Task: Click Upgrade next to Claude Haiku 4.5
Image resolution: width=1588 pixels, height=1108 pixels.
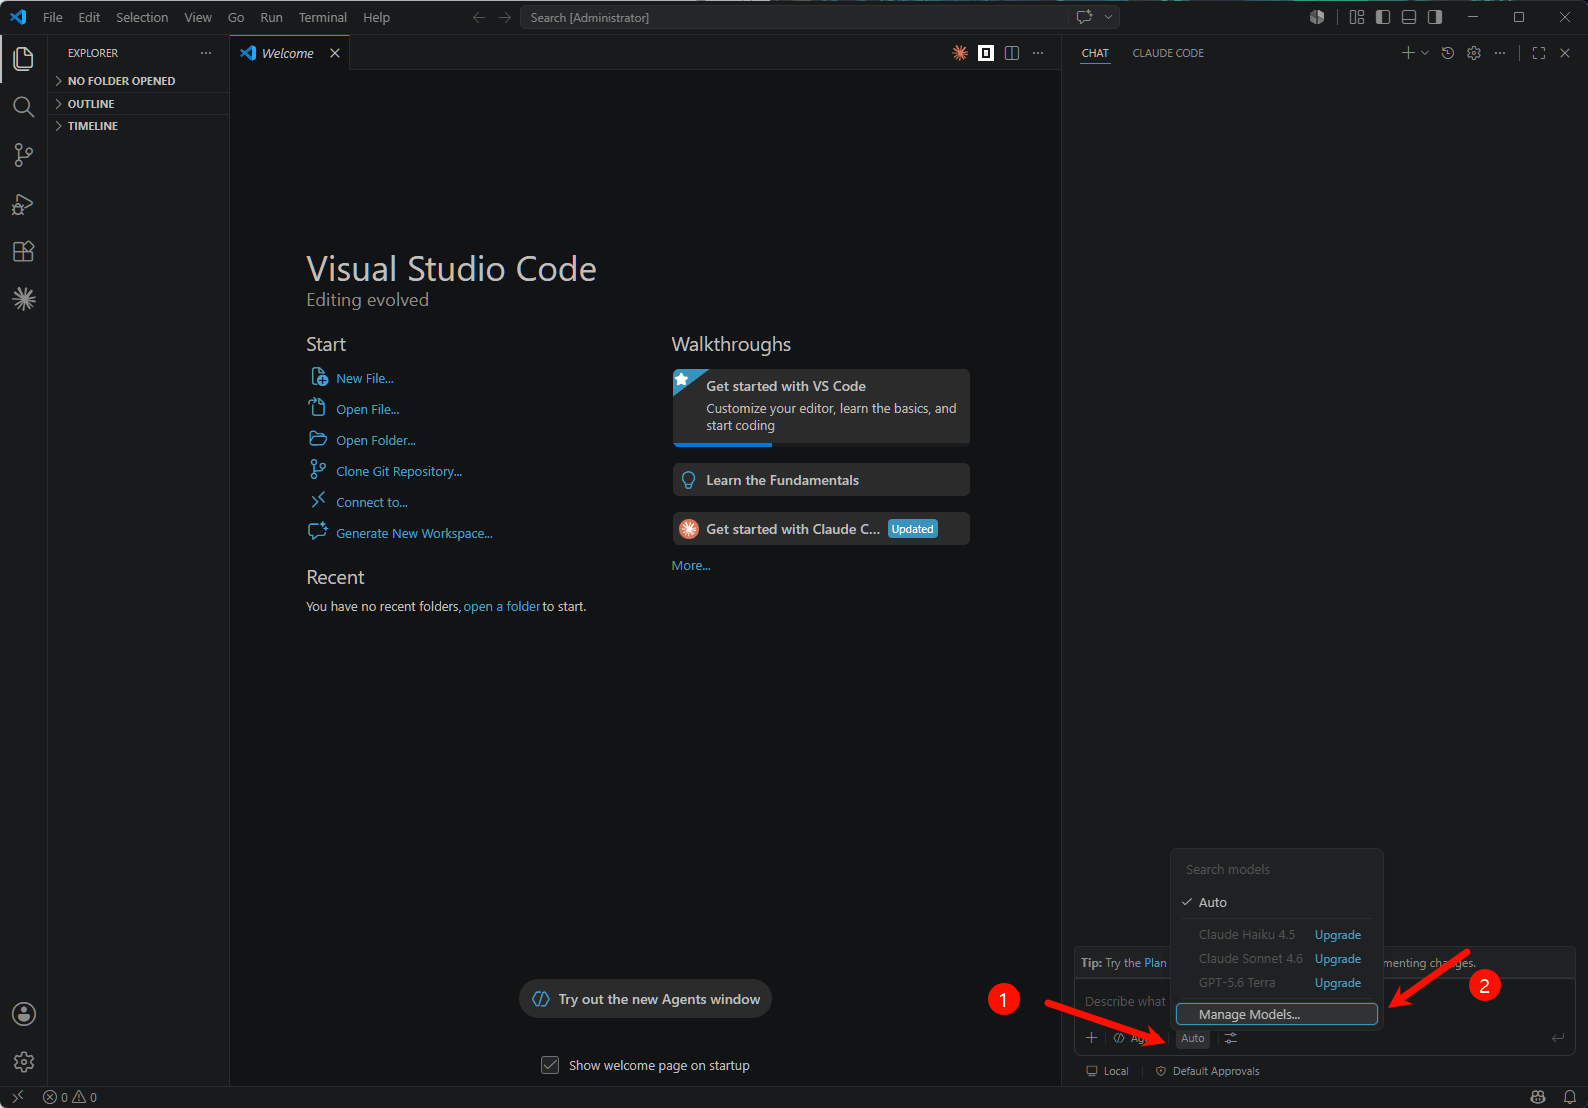Action: click(x=1338, y=935)
